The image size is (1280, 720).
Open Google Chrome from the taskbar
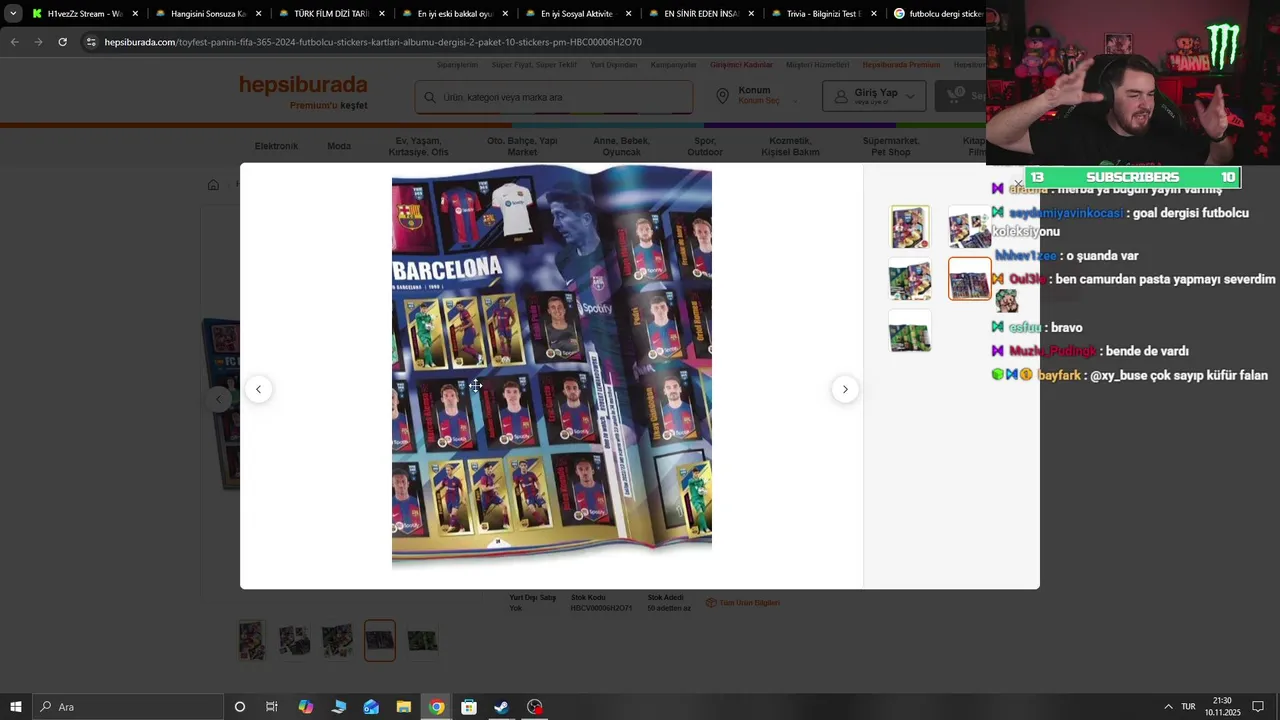click(437, 707)
